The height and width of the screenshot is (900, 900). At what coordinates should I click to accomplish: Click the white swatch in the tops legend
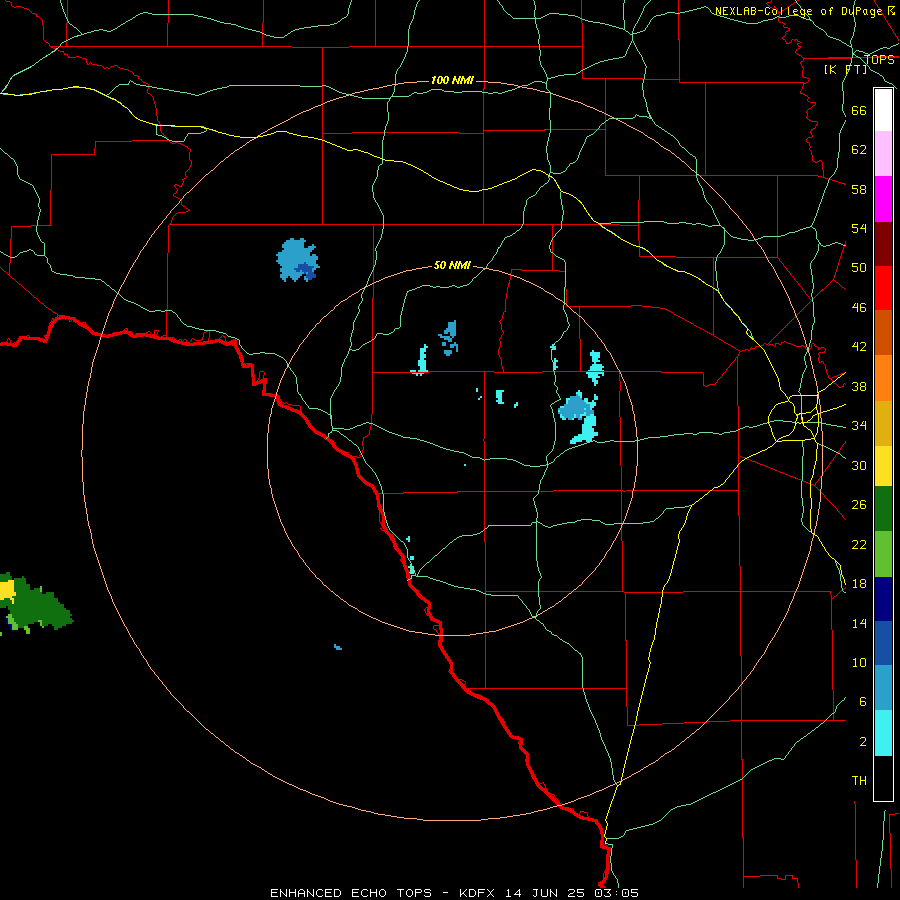pyautogui.click(x=883, y=110)
